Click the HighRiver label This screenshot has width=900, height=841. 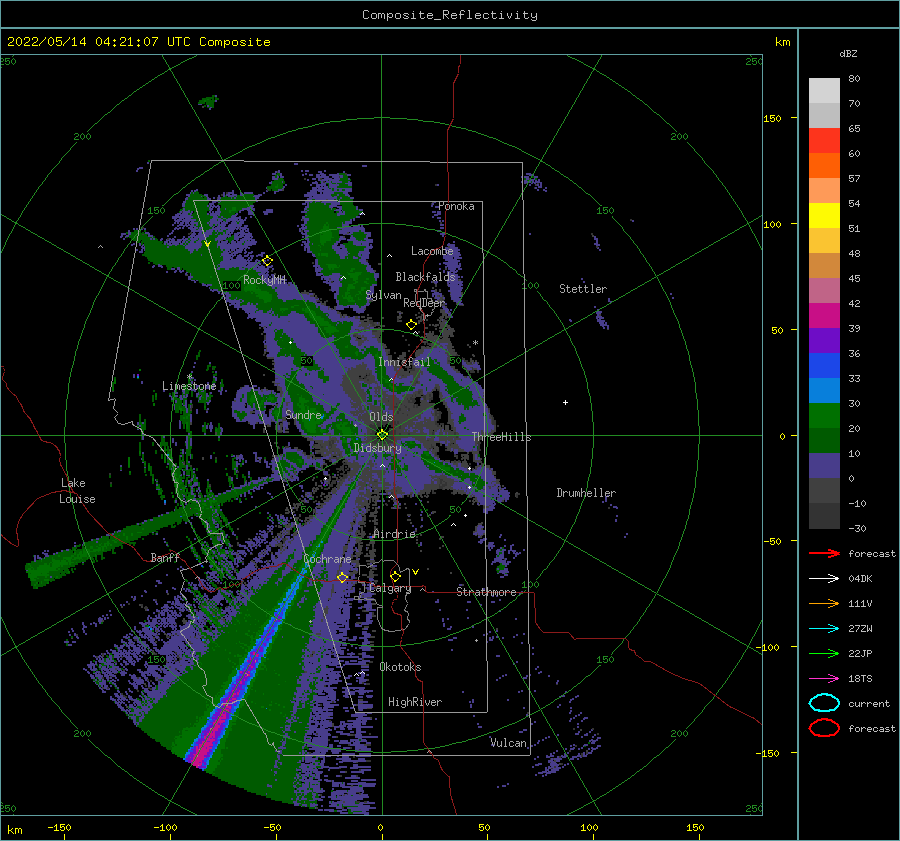415,702
